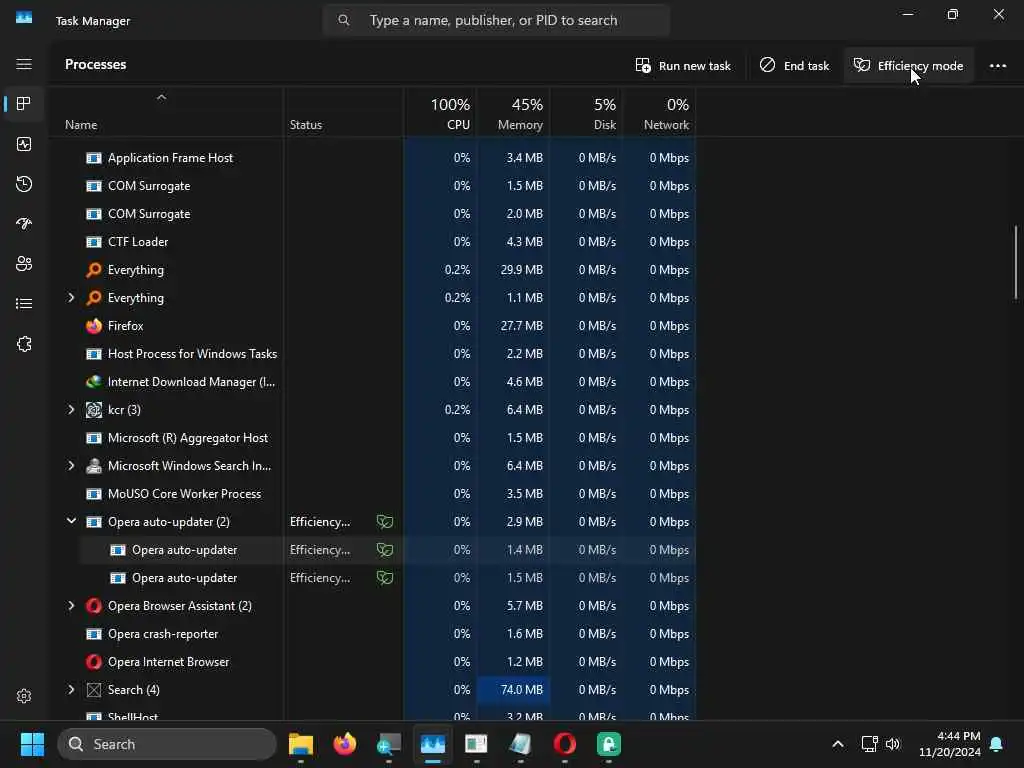Toggle Efficiency mode button
This screenshot has width=1024, height=768.
908,65
